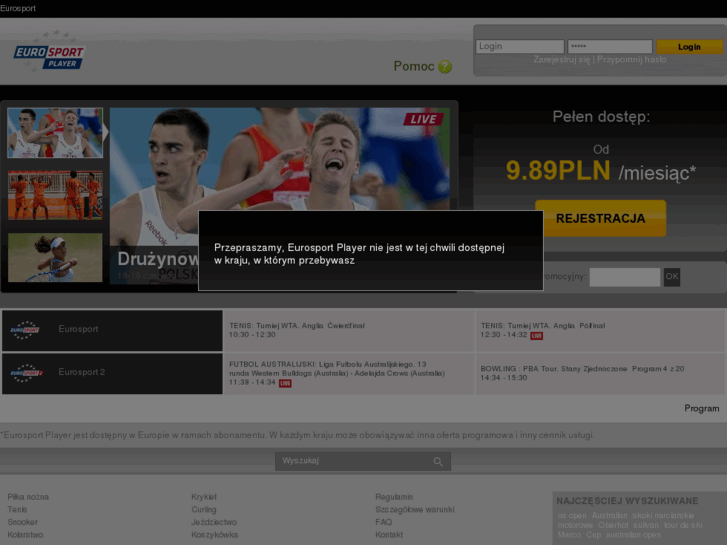
Task: Click the search magnifier icon
Action: tap(438, 462)
